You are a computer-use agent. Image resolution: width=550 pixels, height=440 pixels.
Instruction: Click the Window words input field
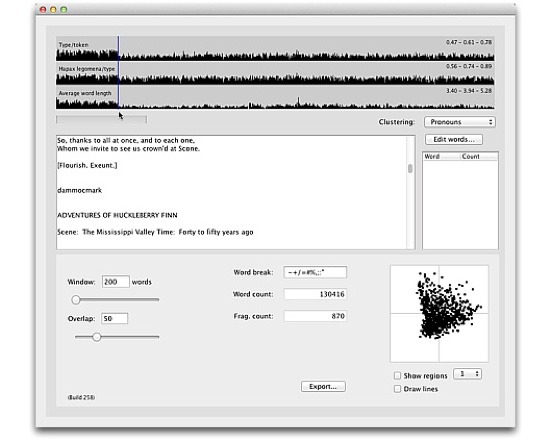pos(115,282)
